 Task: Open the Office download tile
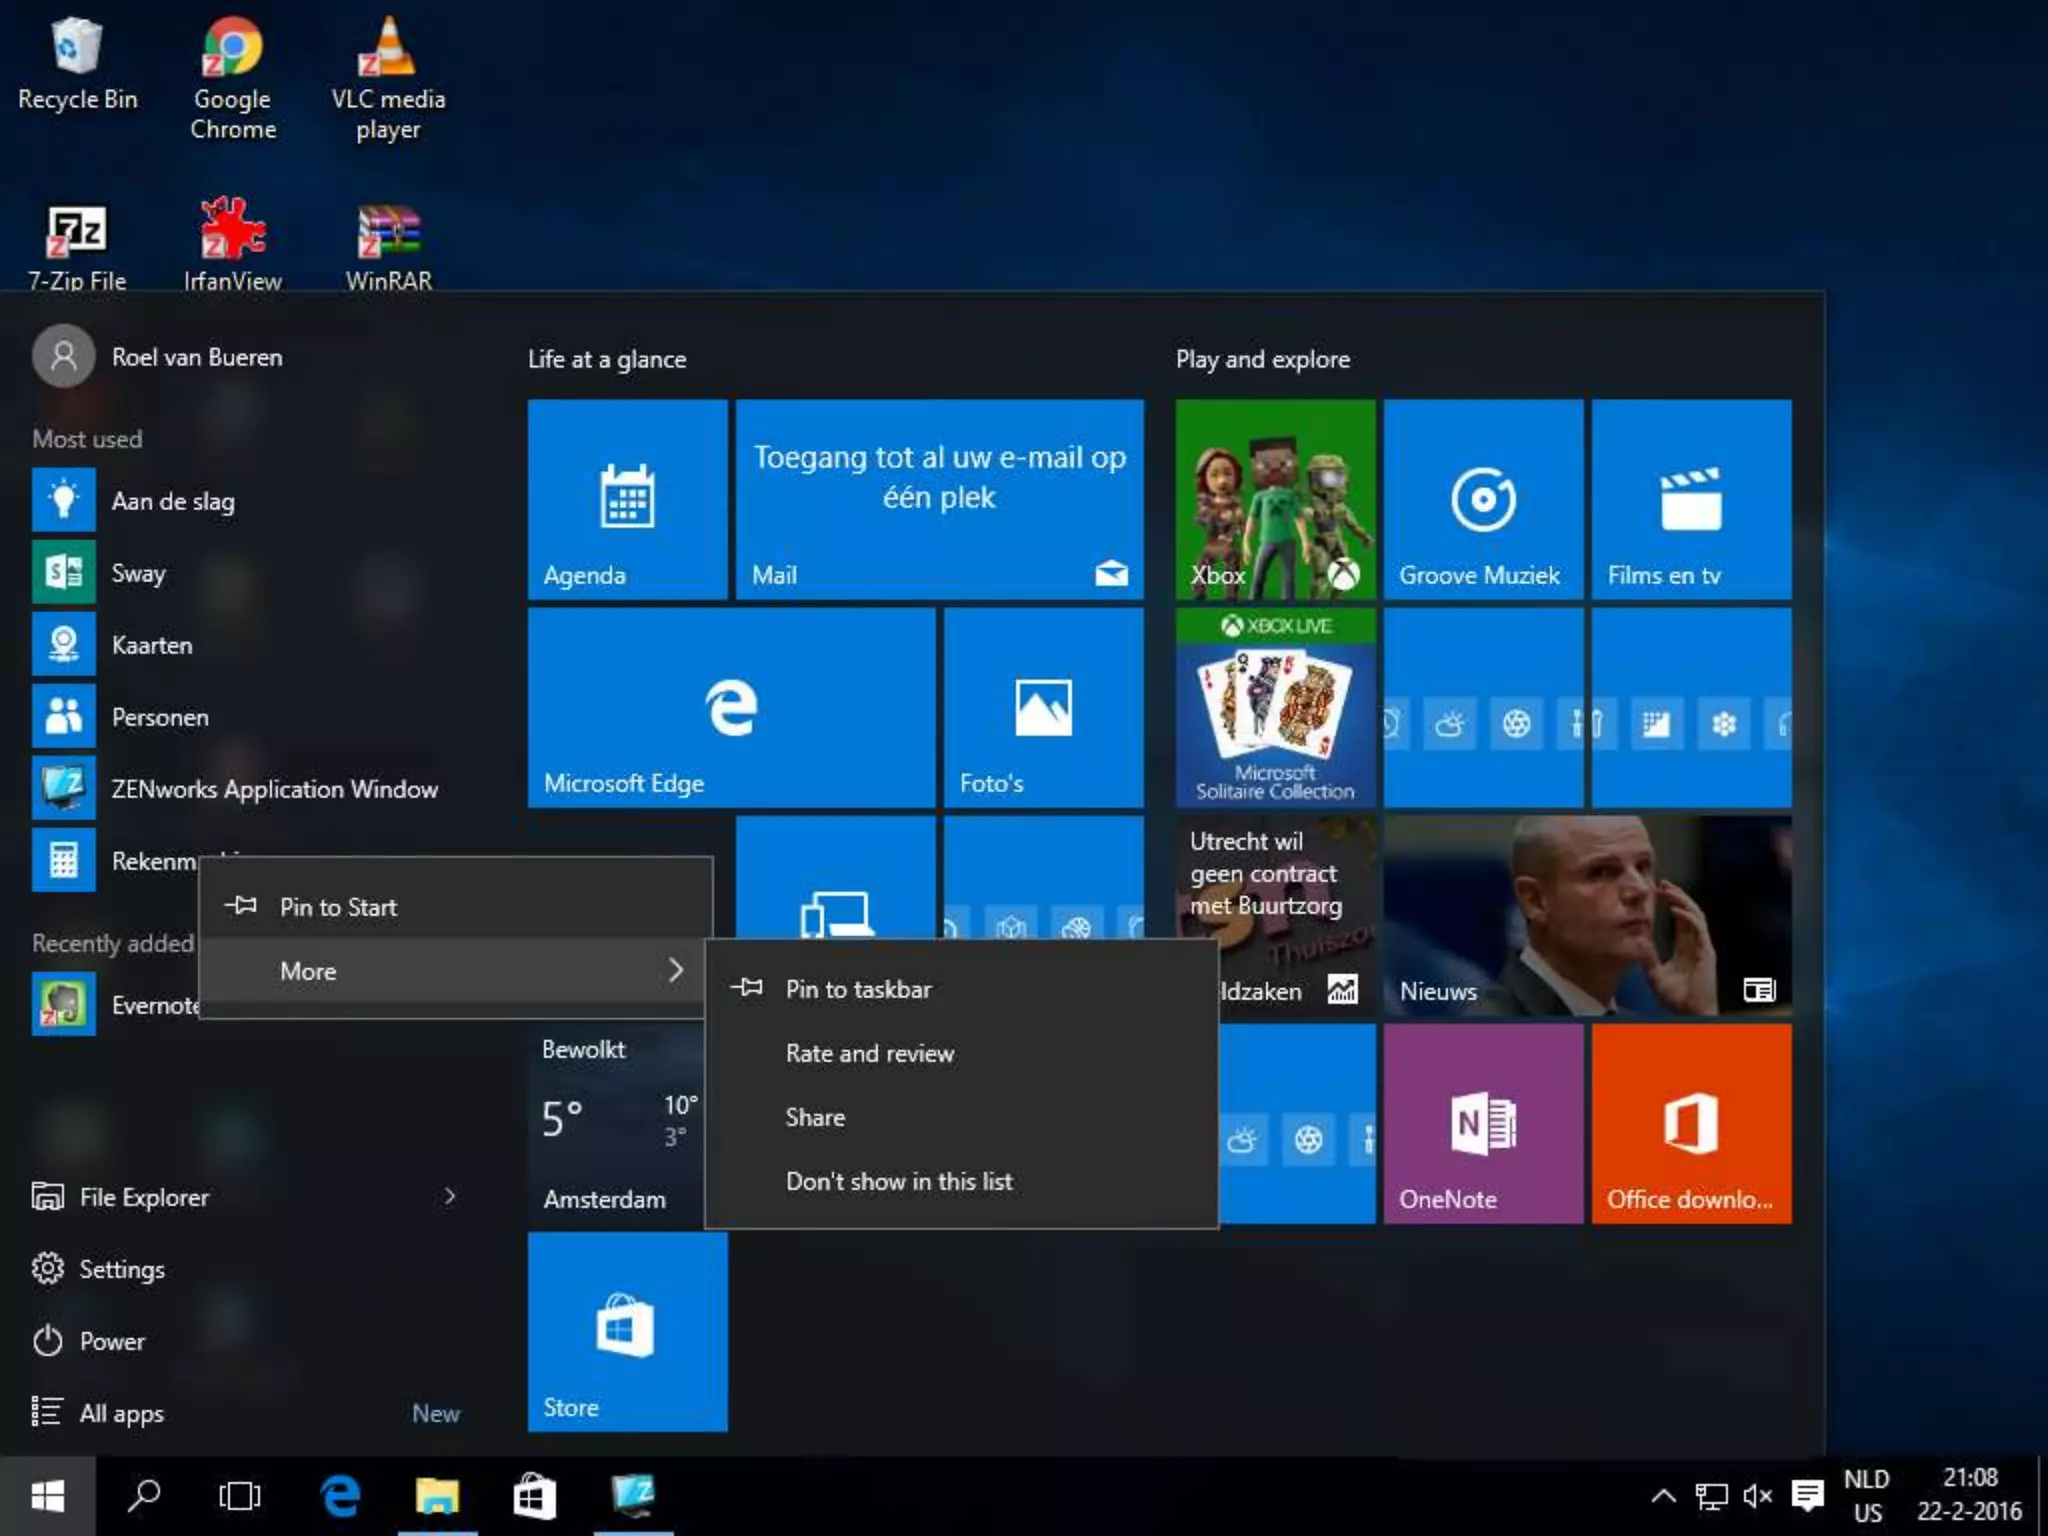coord(1691,1123)
